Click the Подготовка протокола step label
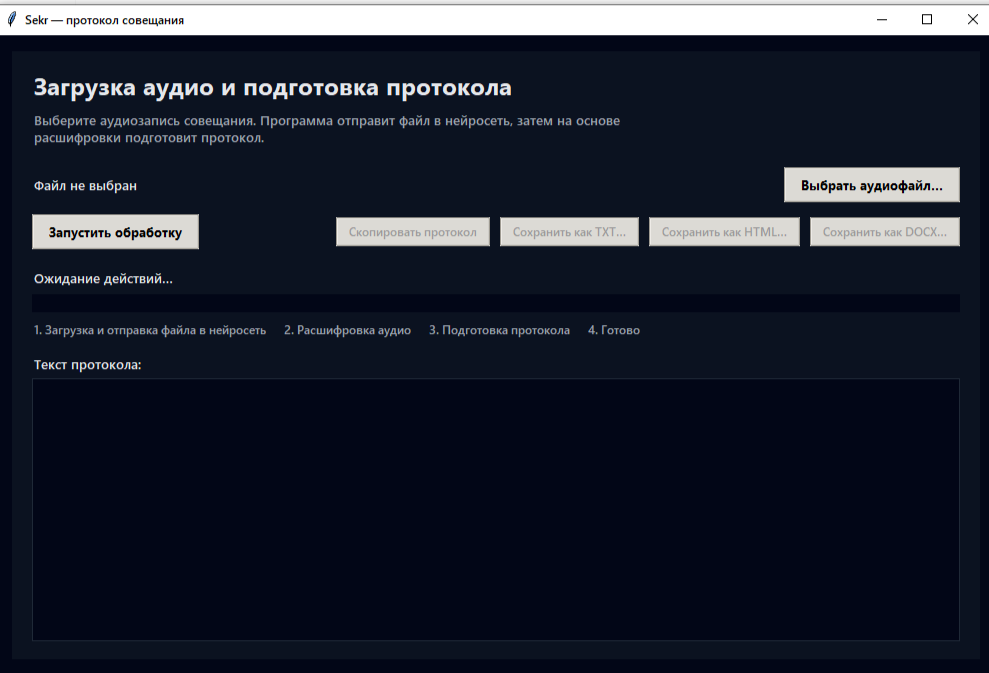Screen dimensions: 989x673 [498, 329]
